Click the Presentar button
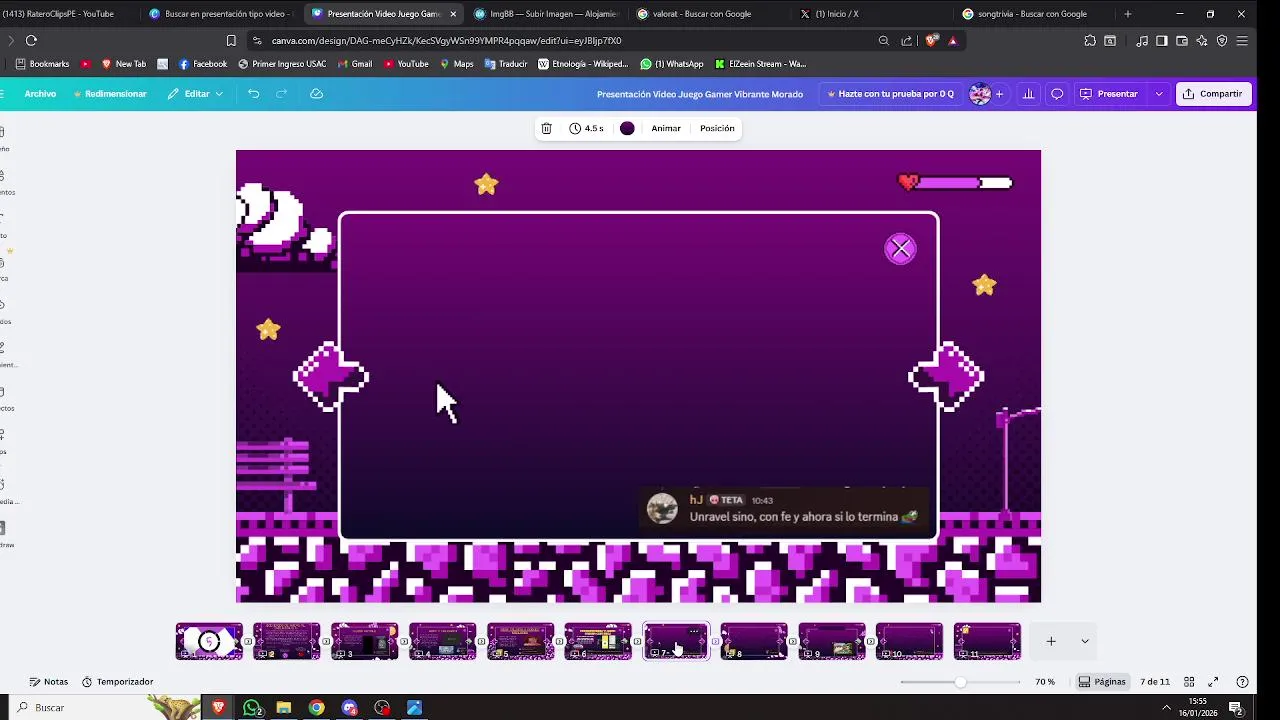Image resolution: width=1280 pixels, height=720 pixels. pyautogui.click(x=1109, y=94)
